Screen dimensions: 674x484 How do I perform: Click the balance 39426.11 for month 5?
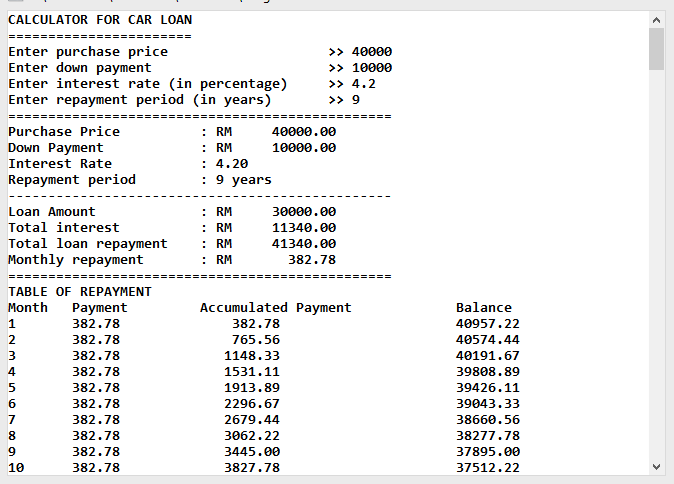click(488, 387)
